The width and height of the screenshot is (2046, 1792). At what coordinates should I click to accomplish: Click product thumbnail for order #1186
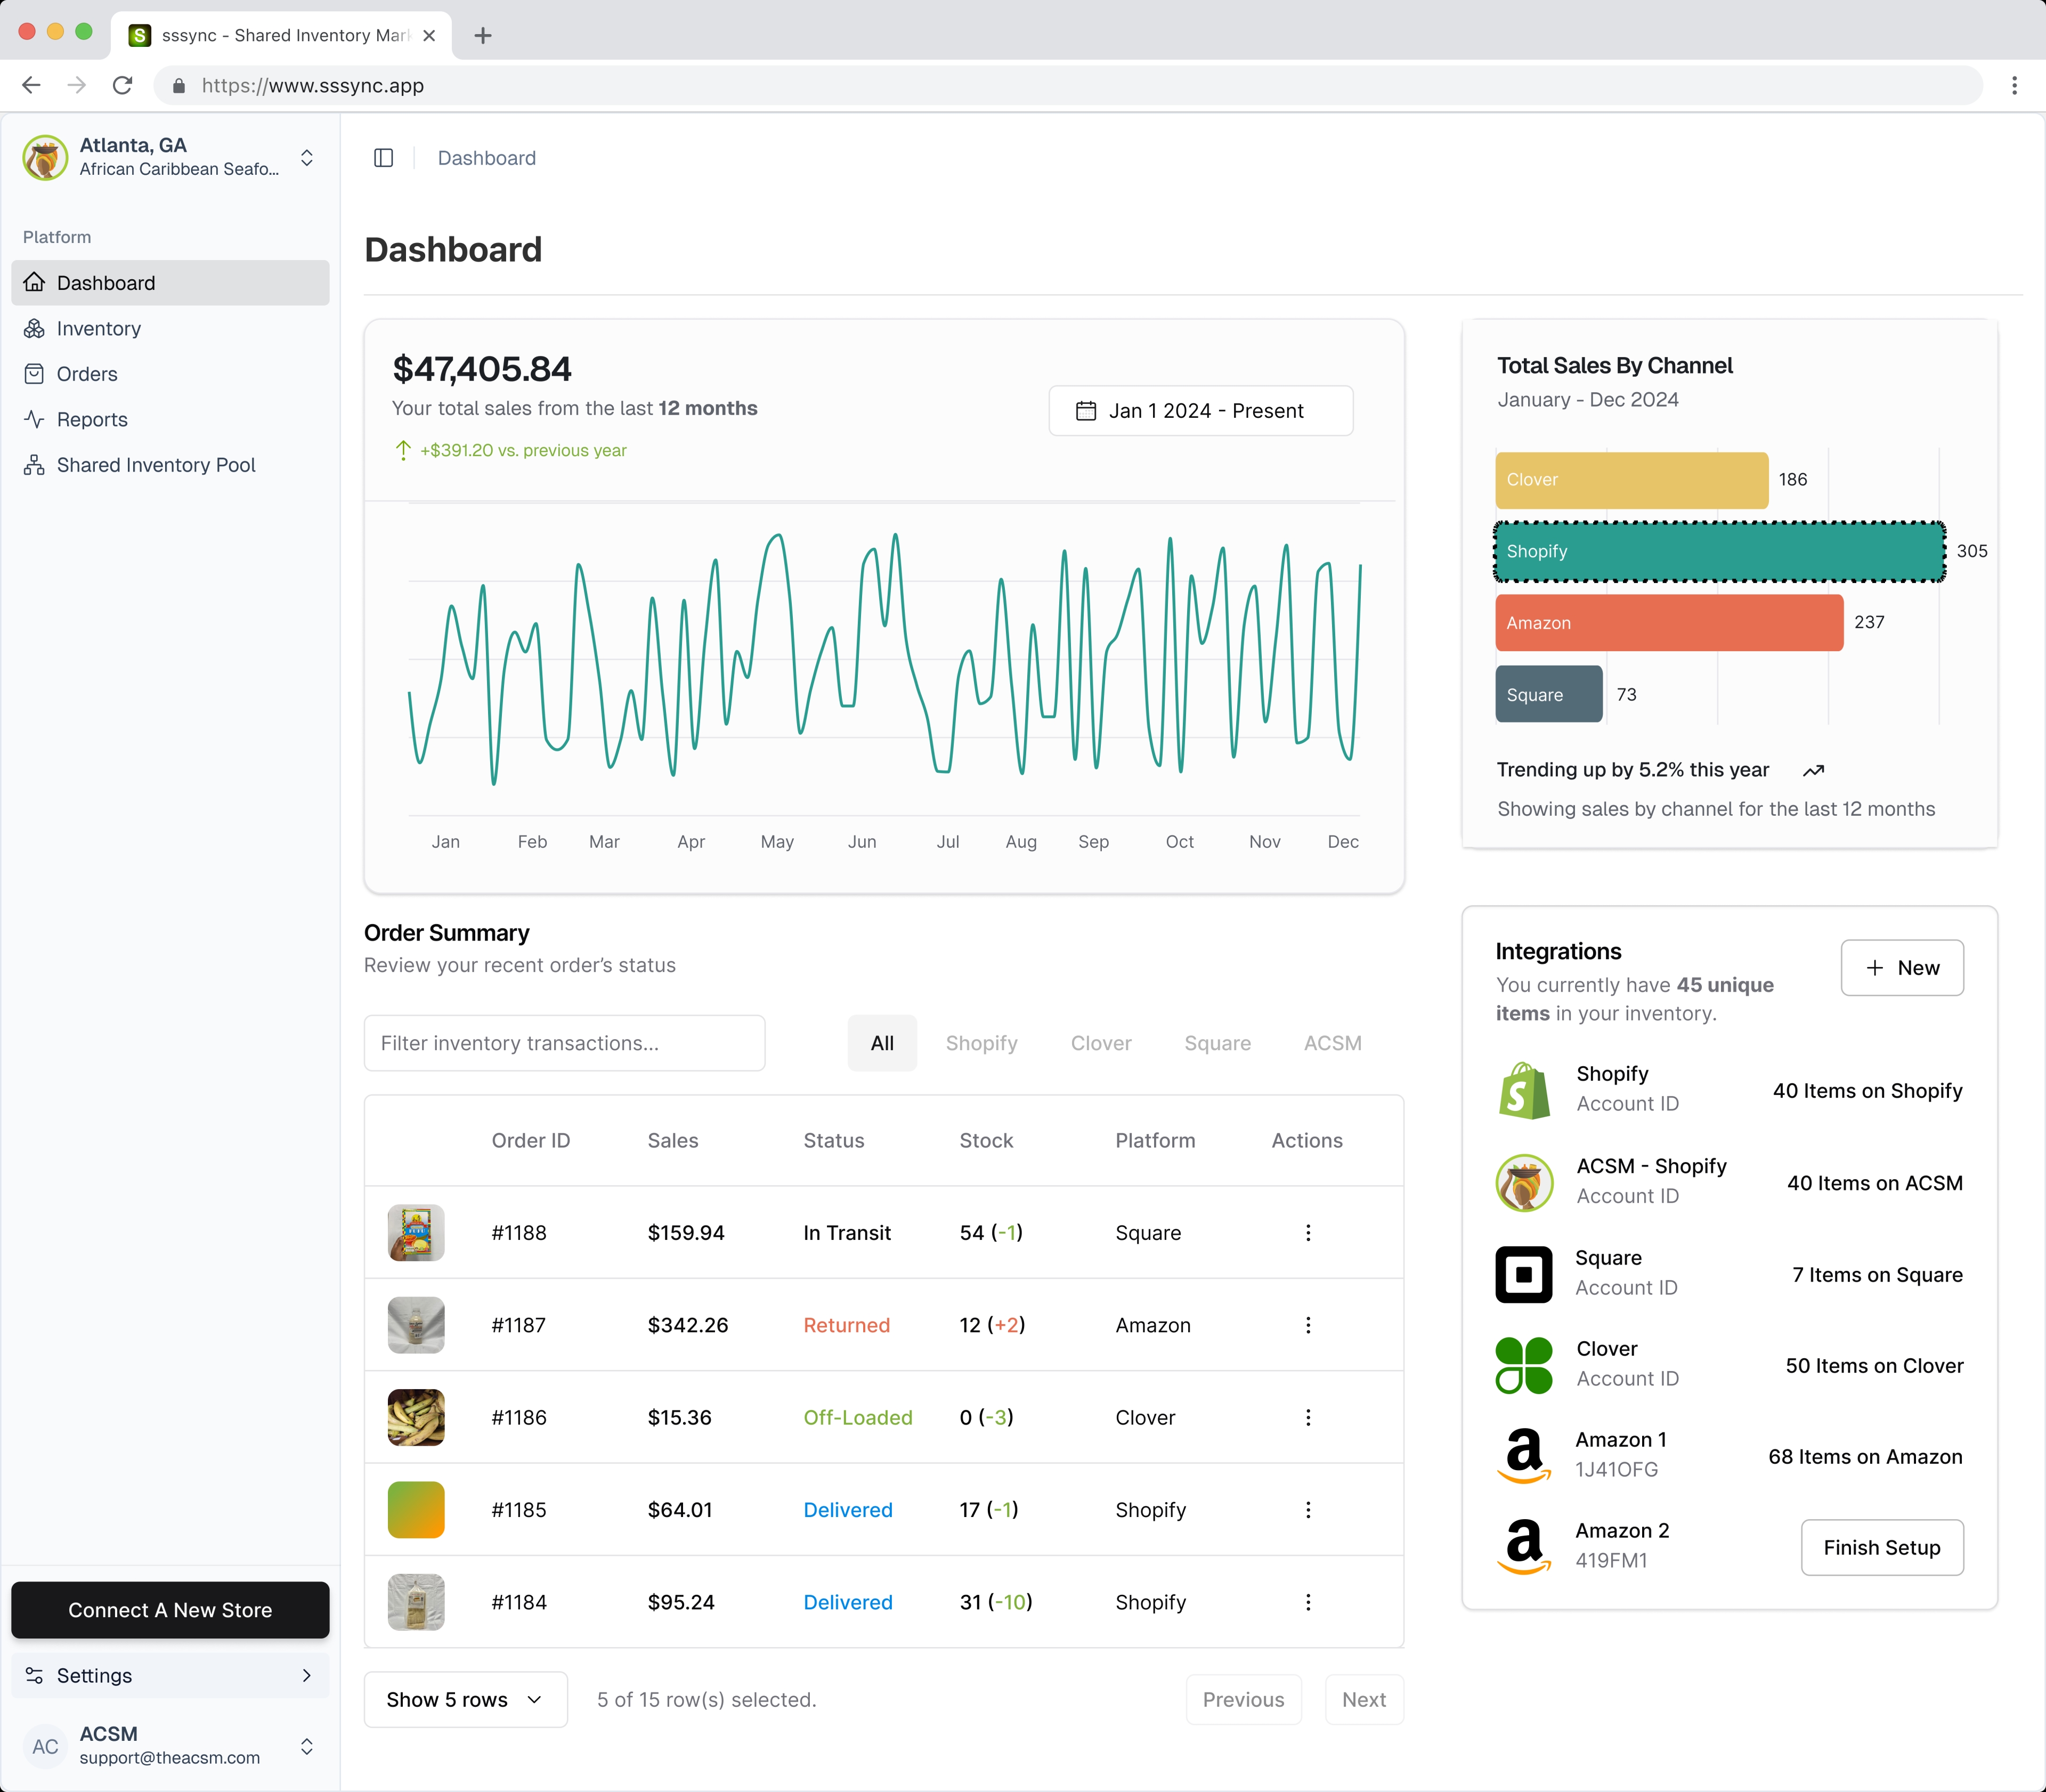pyautogui.click(x=416, y=1417)
